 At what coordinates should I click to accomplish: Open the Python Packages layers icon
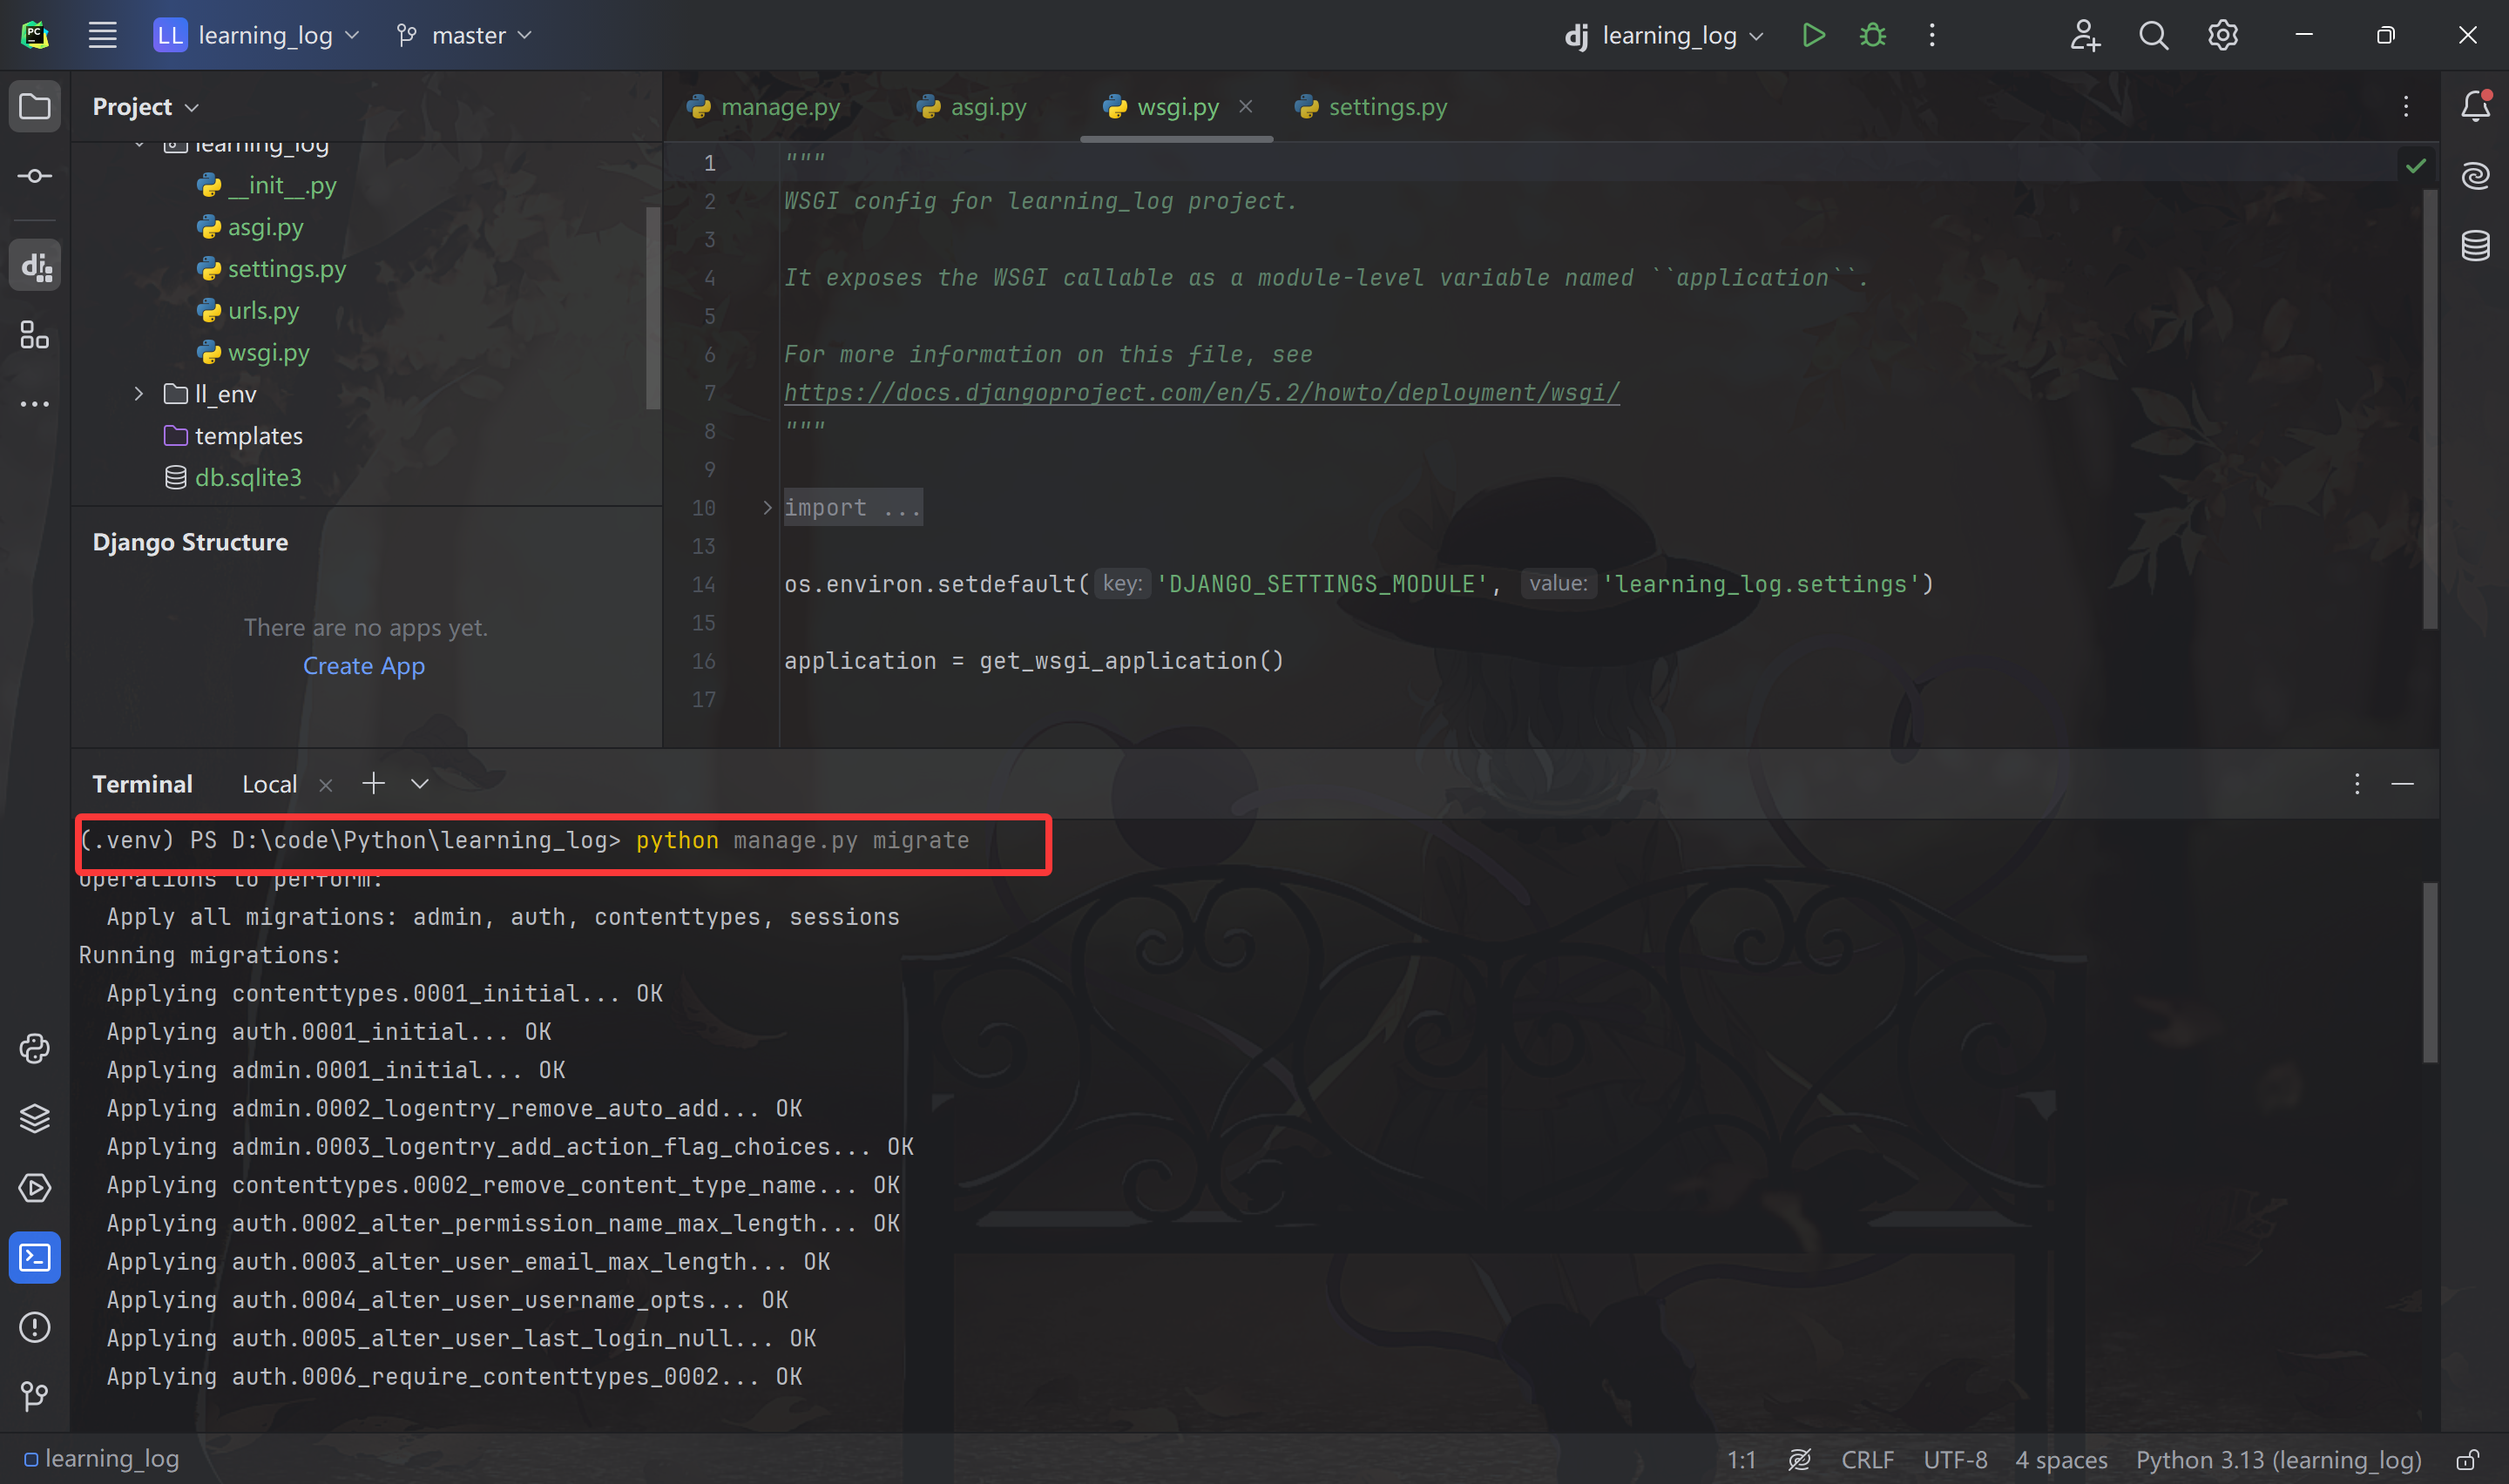[x=35, y=1118]
